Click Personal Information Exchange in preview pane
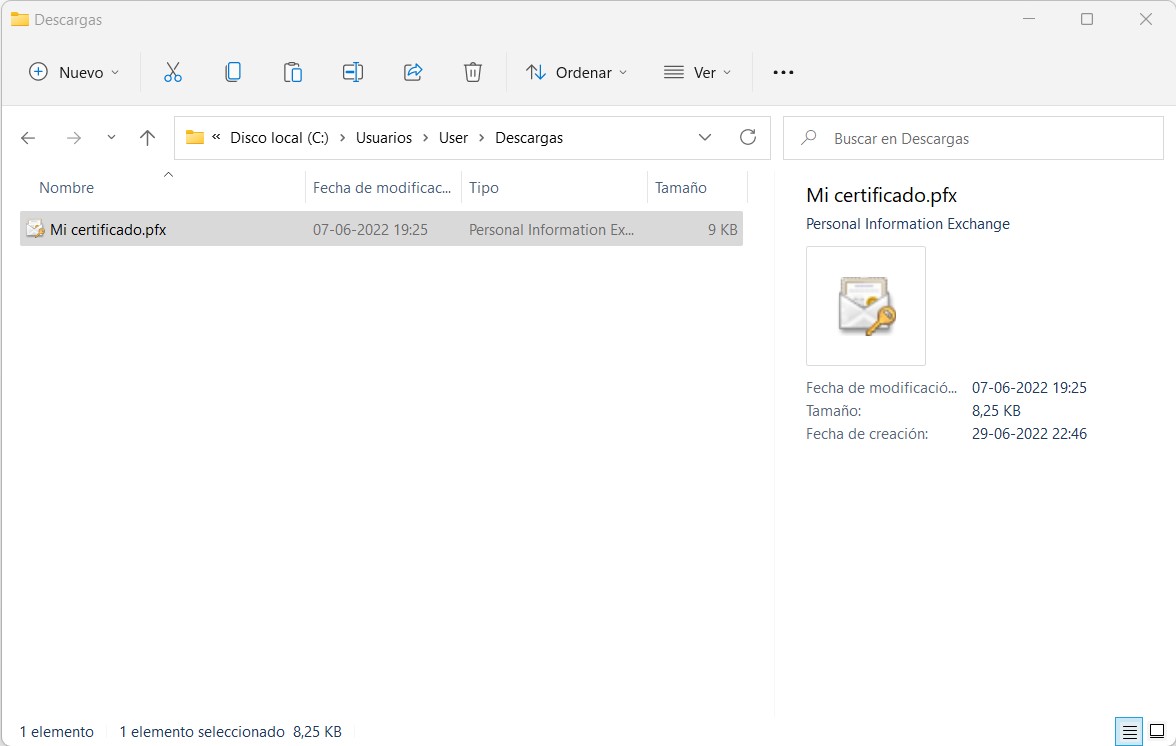This screenshot has height=746, width=1176. click(x=908, y=223)
